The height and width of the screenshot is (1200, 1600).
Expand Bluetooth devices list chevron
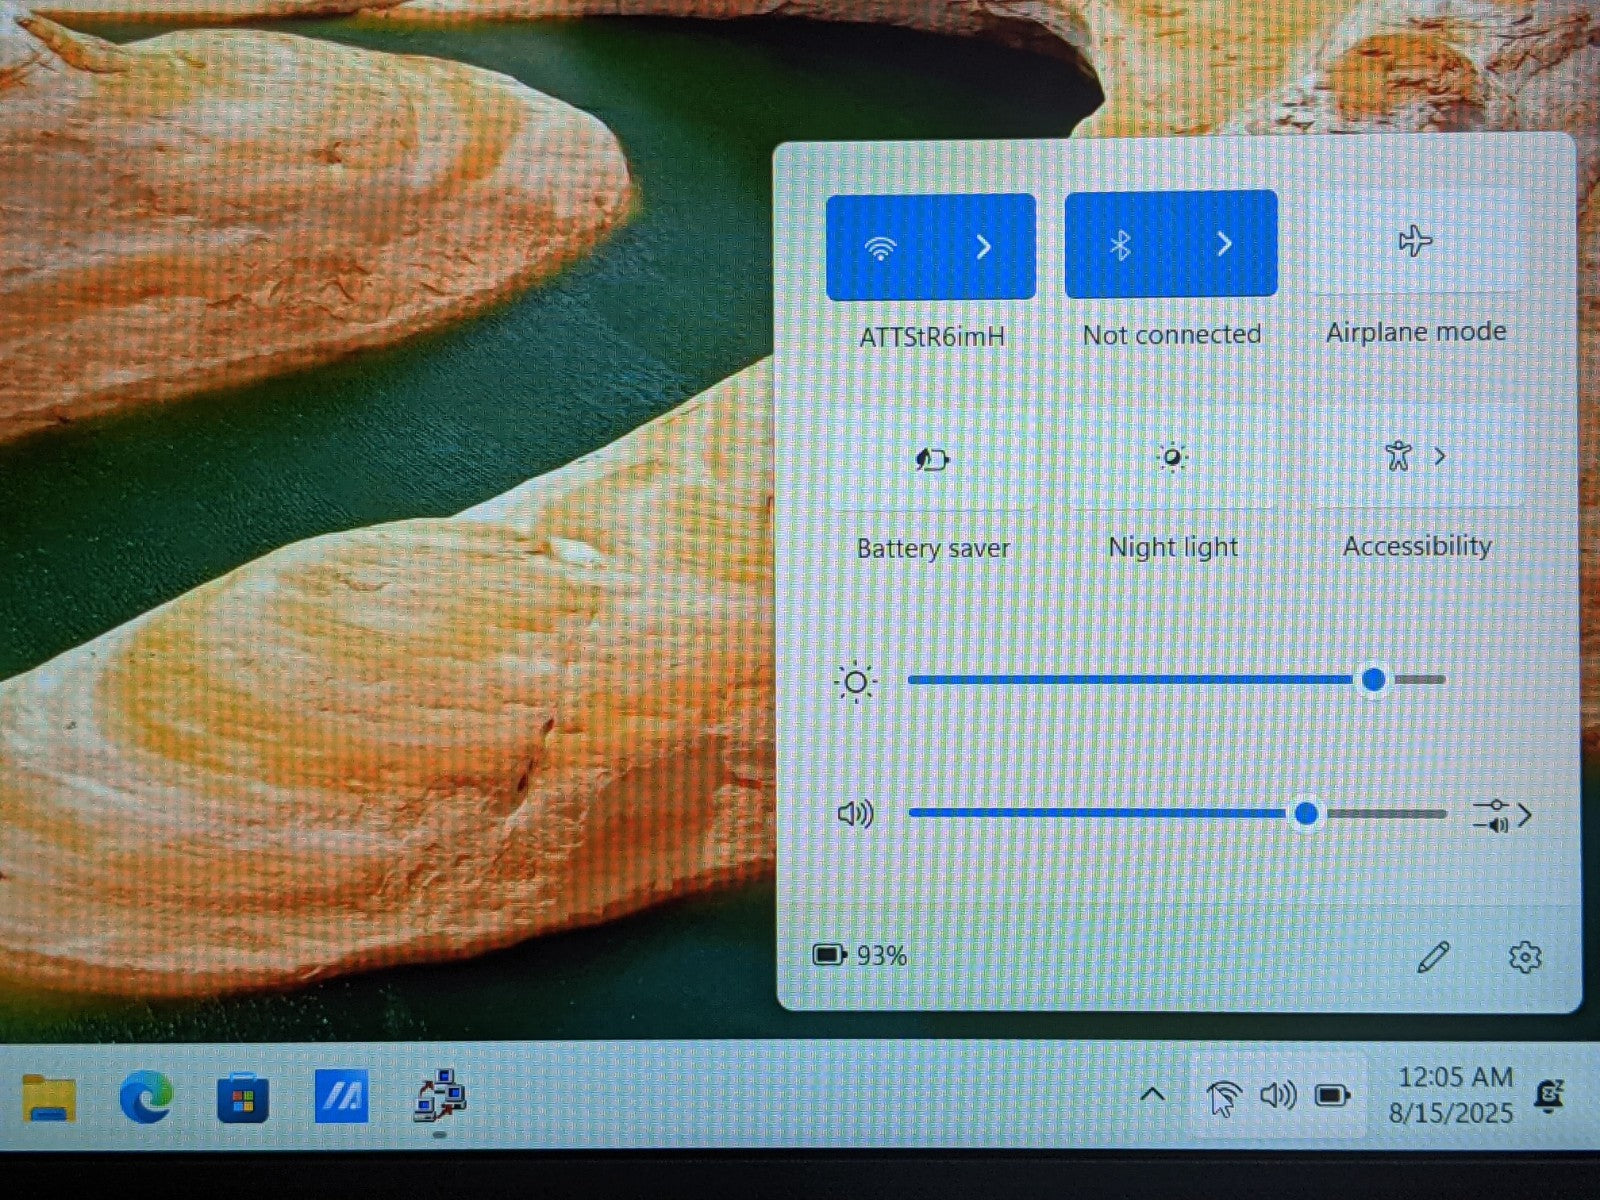(x=1224, y=245)
